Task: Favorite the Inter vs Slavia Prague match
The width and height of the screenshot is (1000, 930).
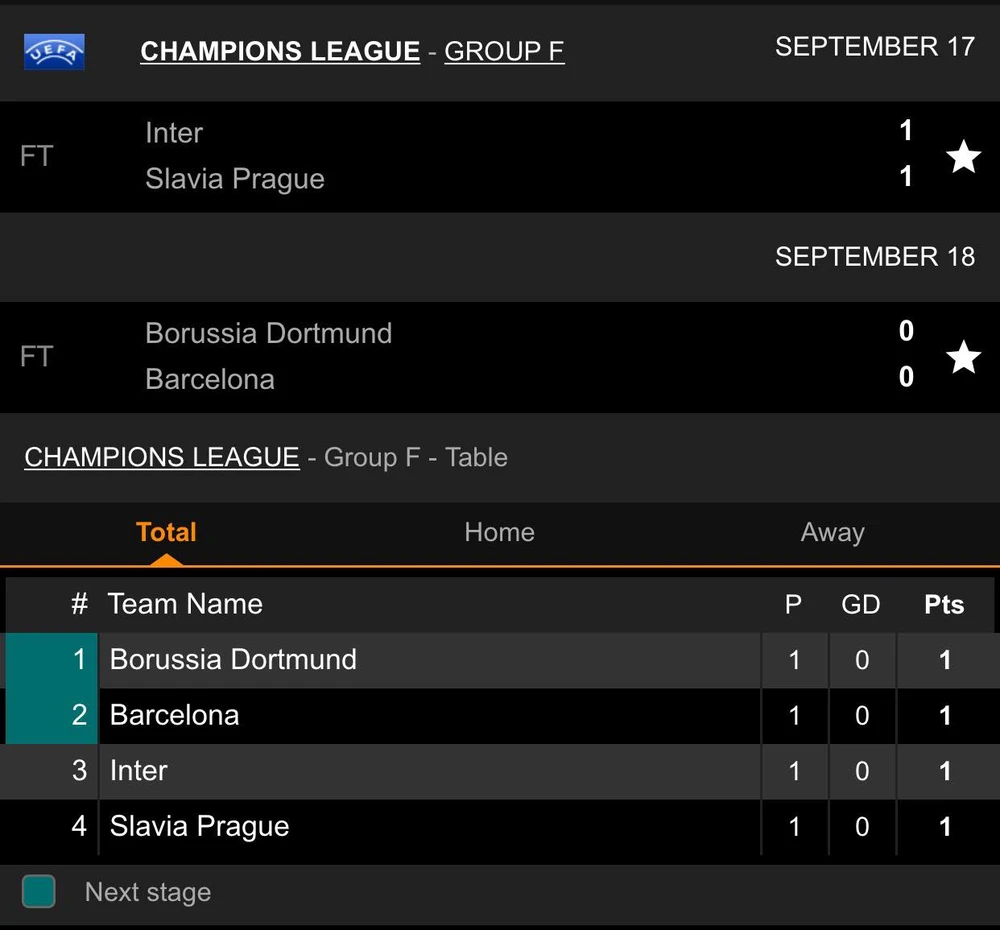Action: [x=963, y=156]
